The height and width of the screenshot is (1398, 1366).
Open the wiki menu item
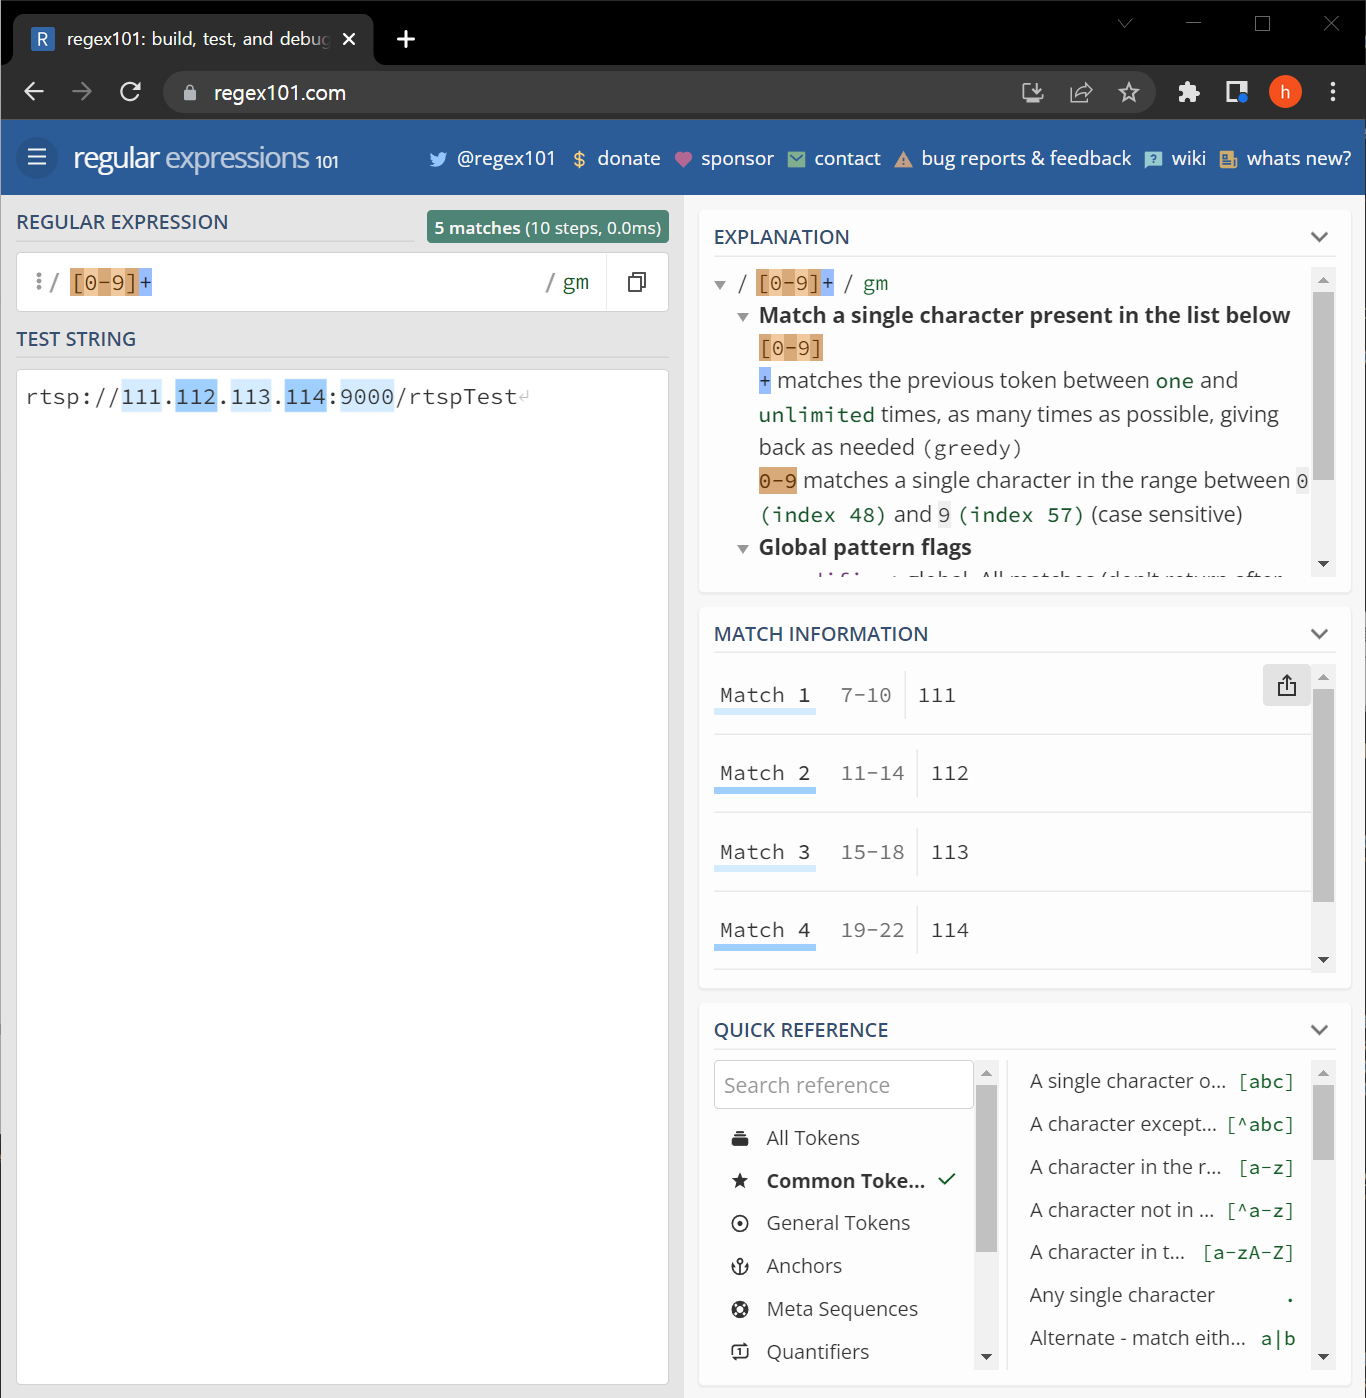1188,158
